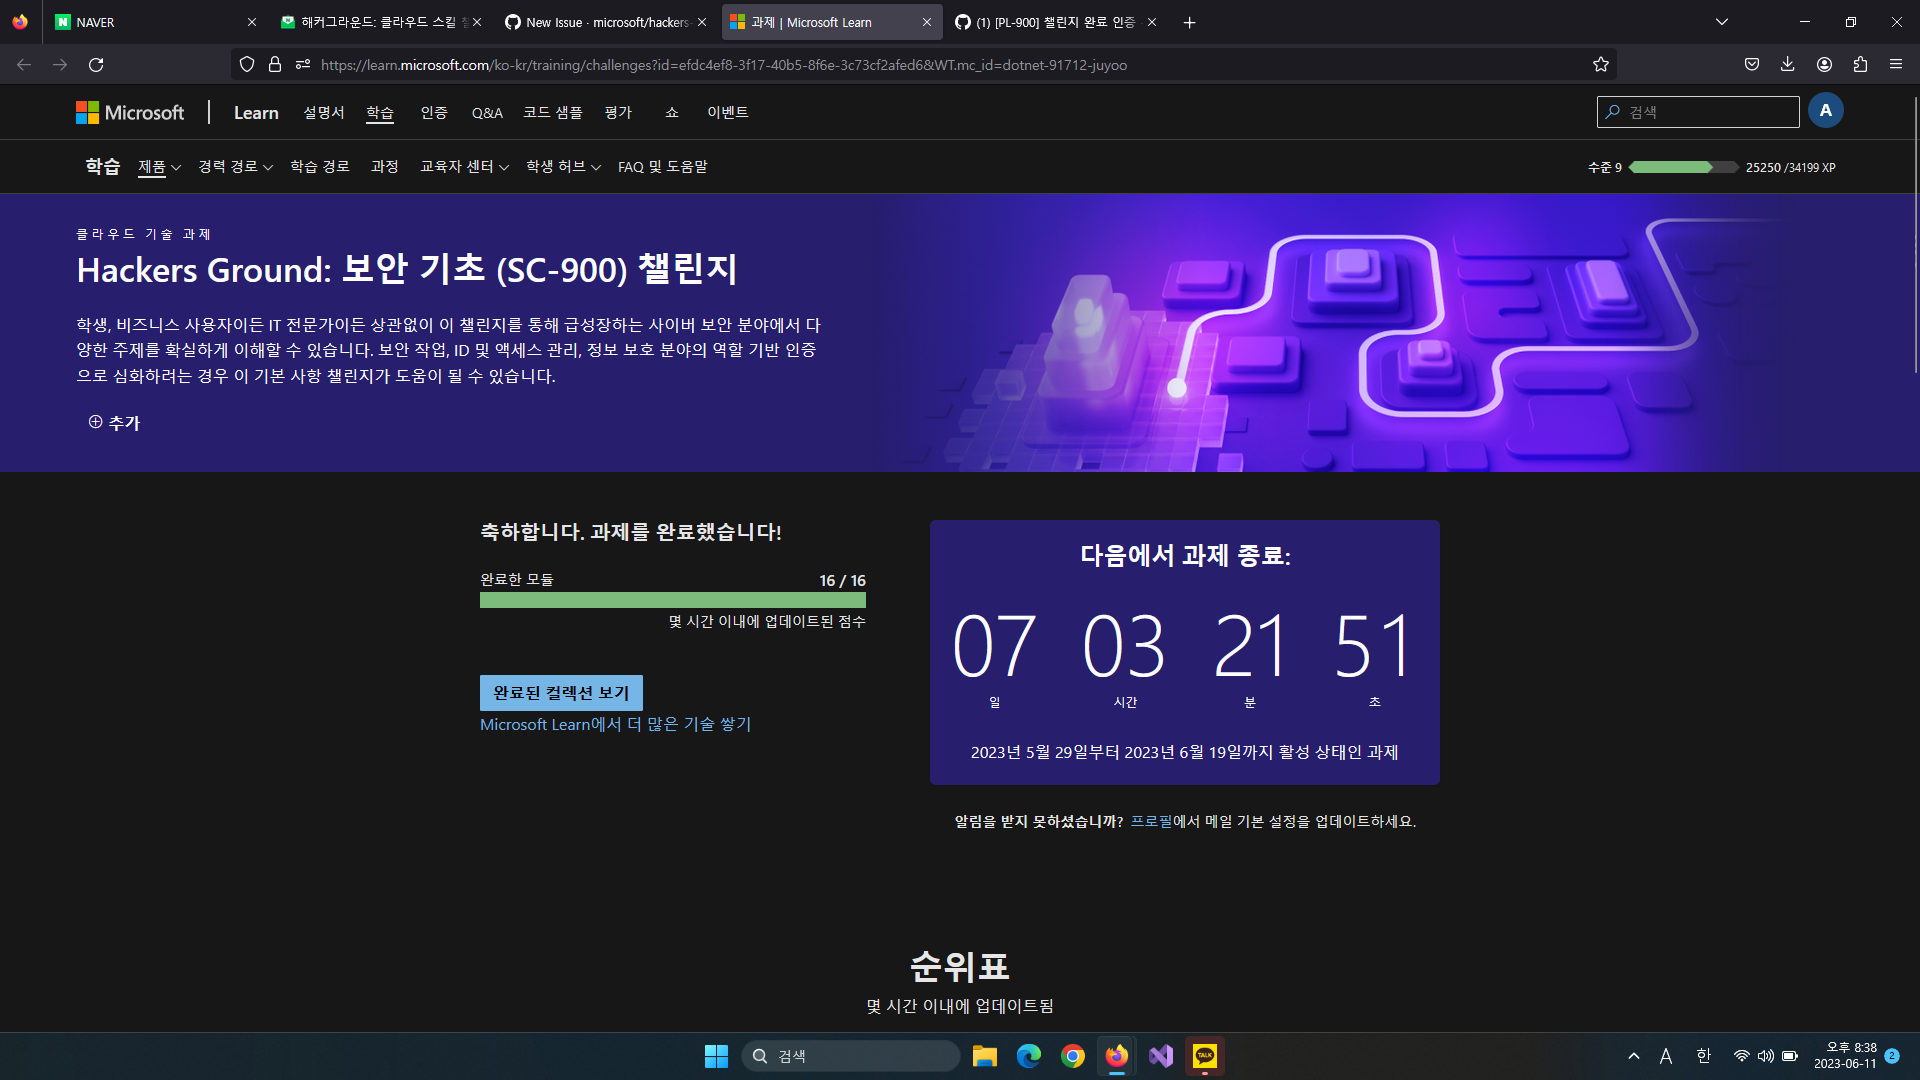Open the browser tab list chevron
The image size is (1920, 1080).
tap(1721, 21)
